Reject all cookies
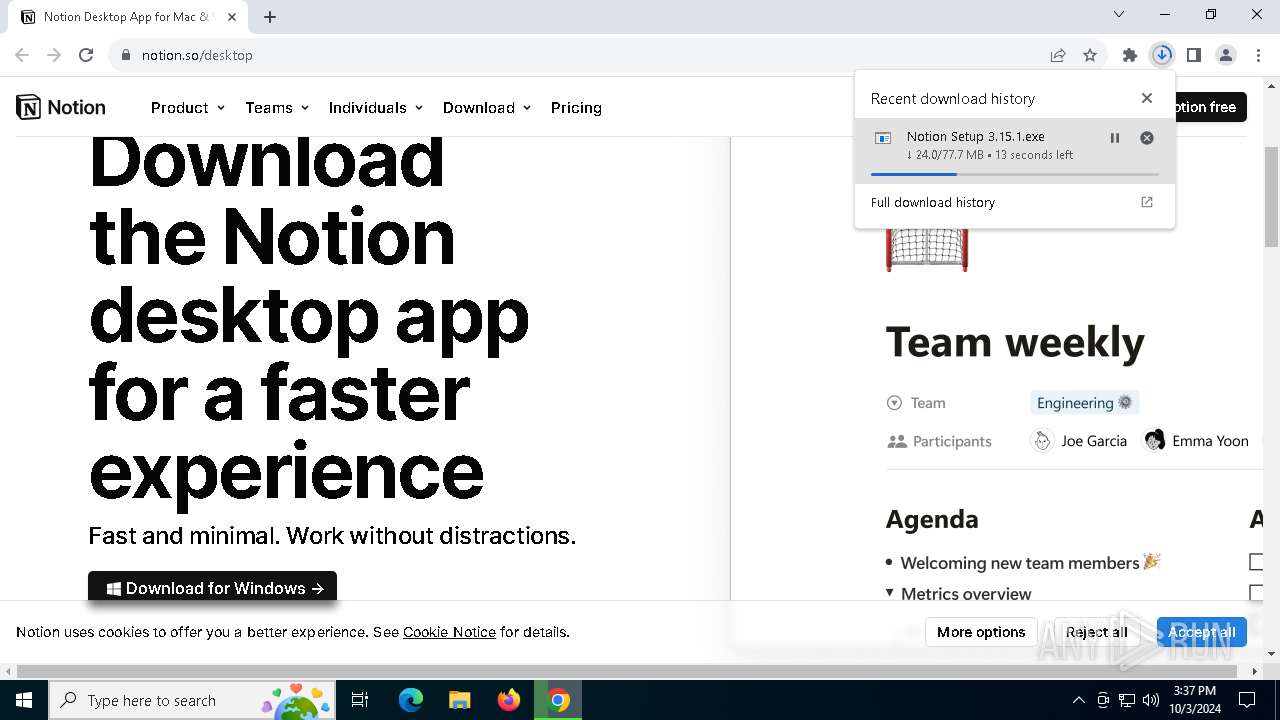 1096,632
